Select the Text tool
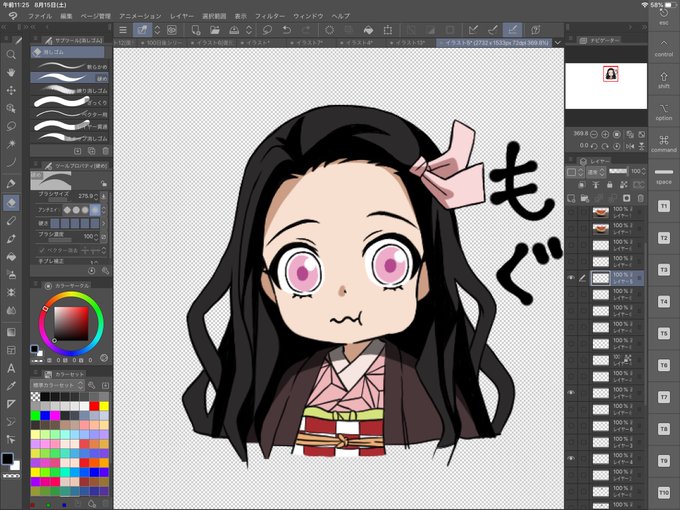Image resolution: width=680 pixels, height=510 pixels. pyautogui.click(x=11, y=368)
